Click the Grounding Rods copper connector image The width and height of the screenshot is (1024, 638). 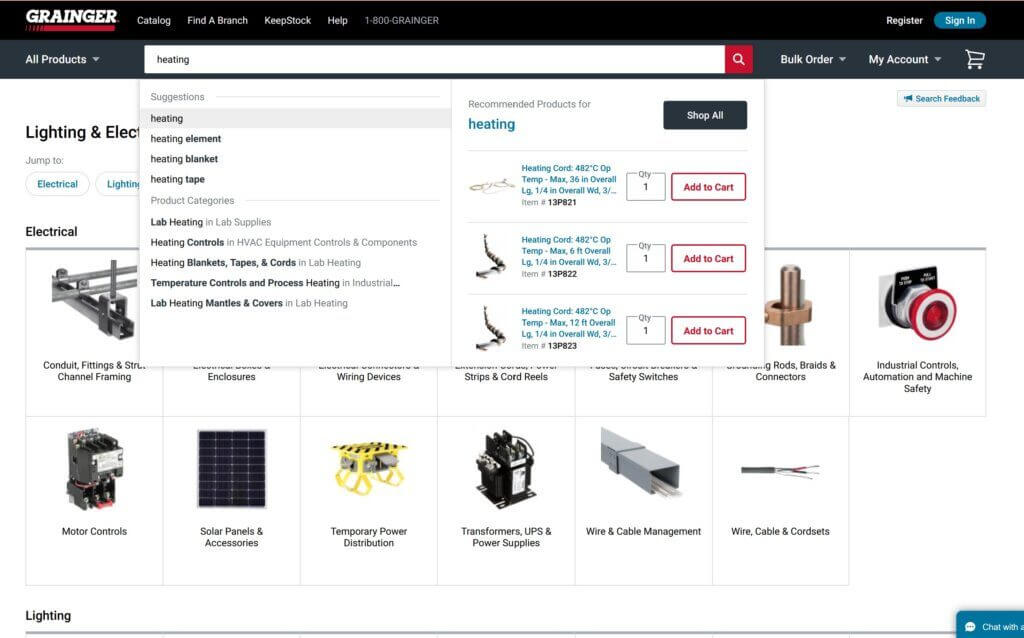(788, 306)
